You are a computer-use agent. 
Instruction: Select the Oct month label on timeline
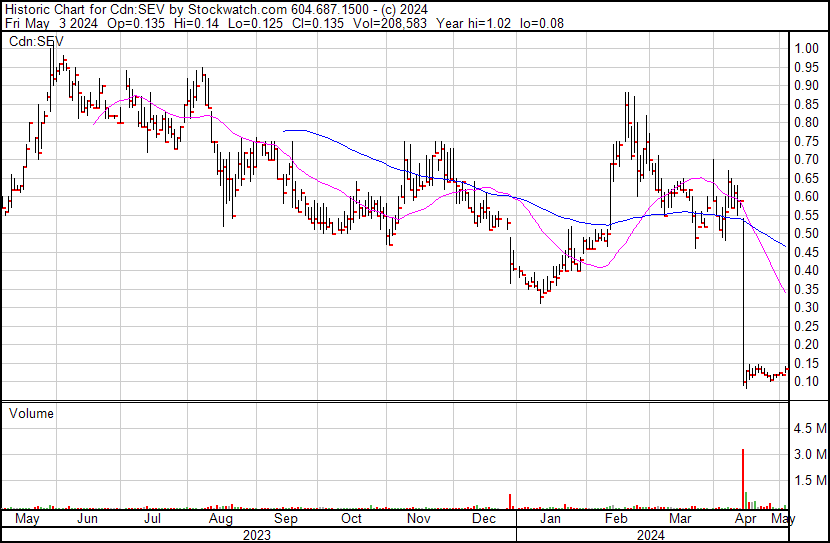(352, 519)
